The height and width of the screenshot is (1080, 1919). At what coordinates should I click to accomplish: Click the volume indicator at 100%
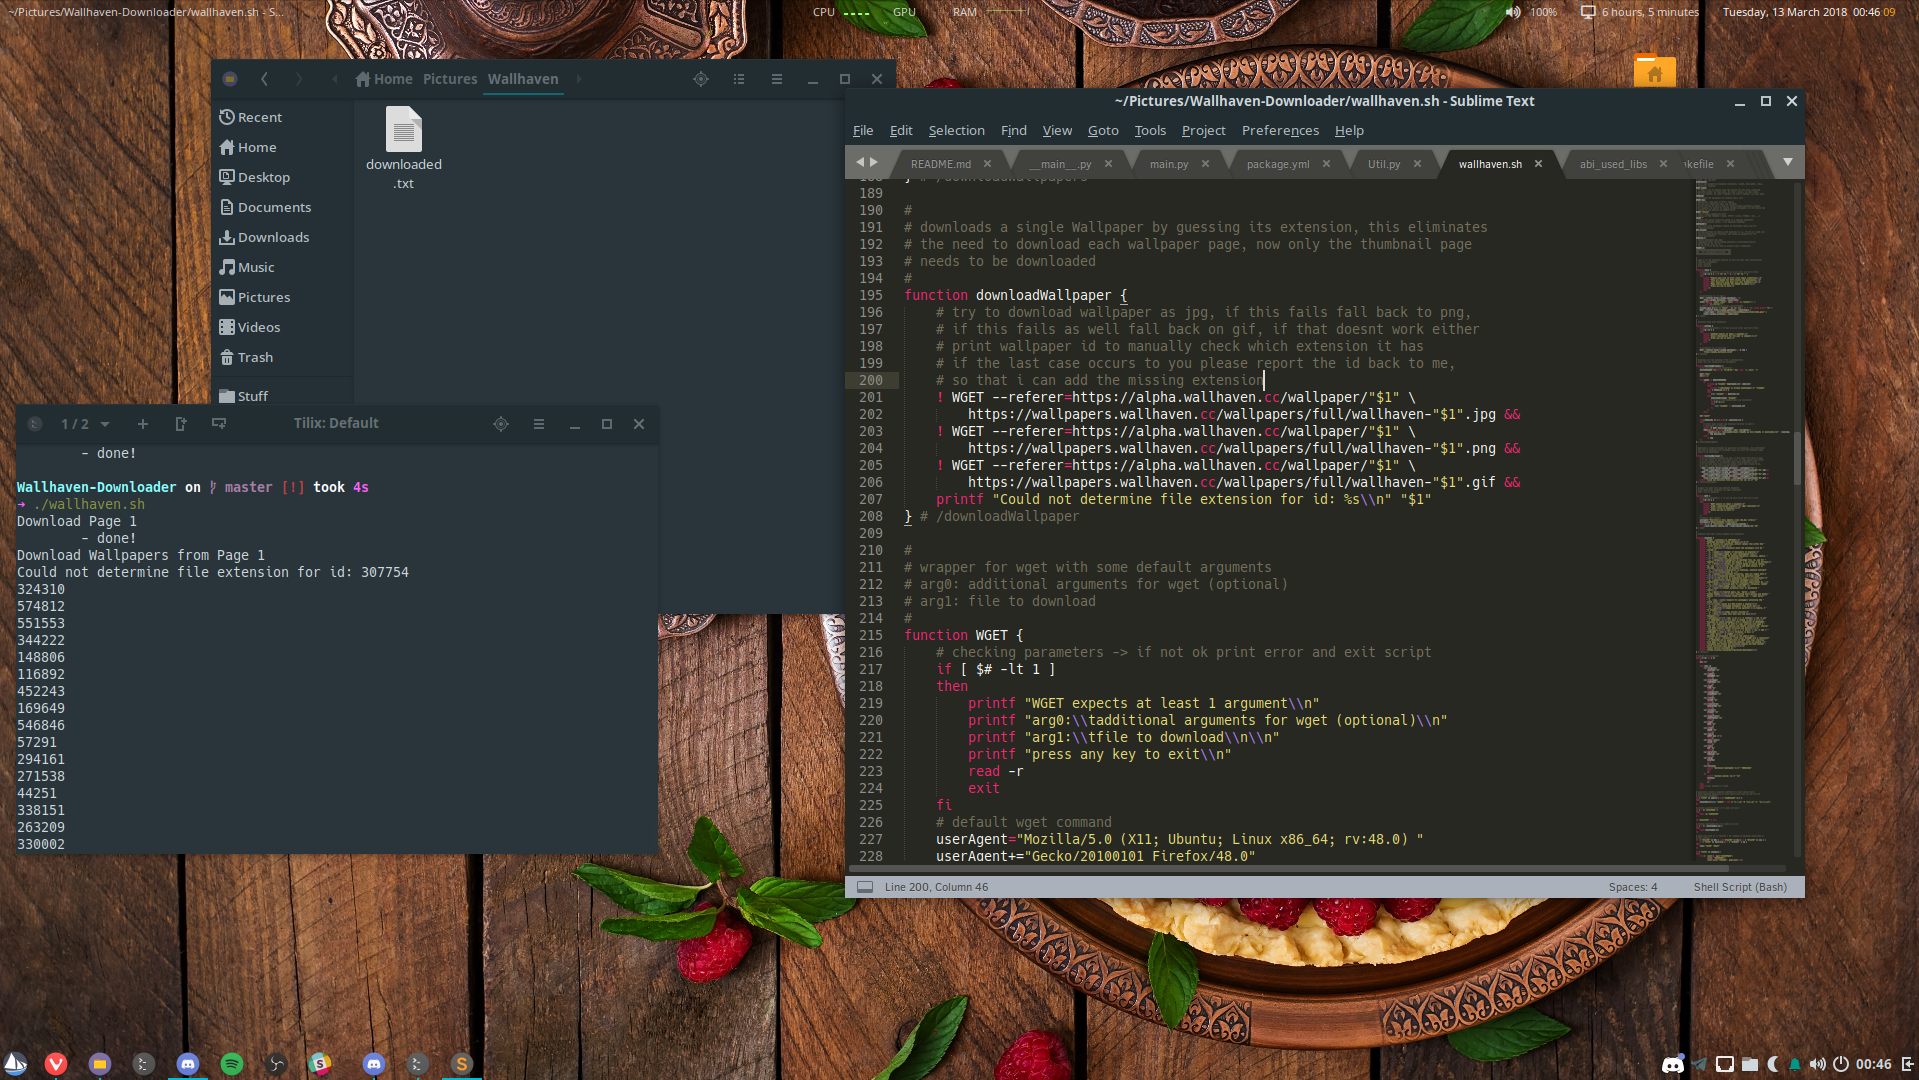1531,12
